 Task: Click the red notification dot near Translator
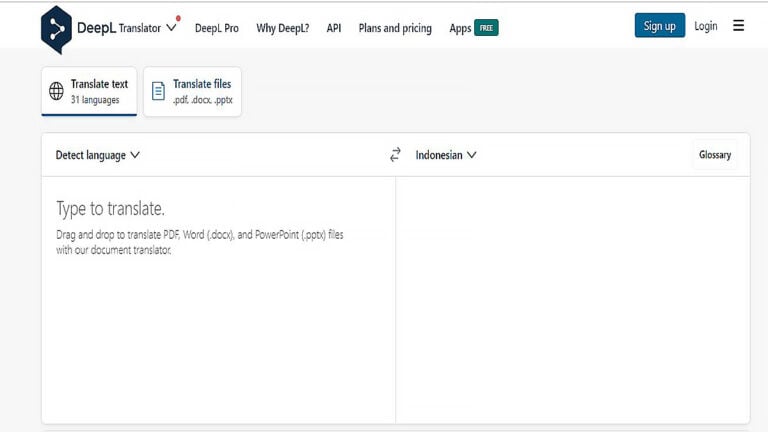[178, 18]
